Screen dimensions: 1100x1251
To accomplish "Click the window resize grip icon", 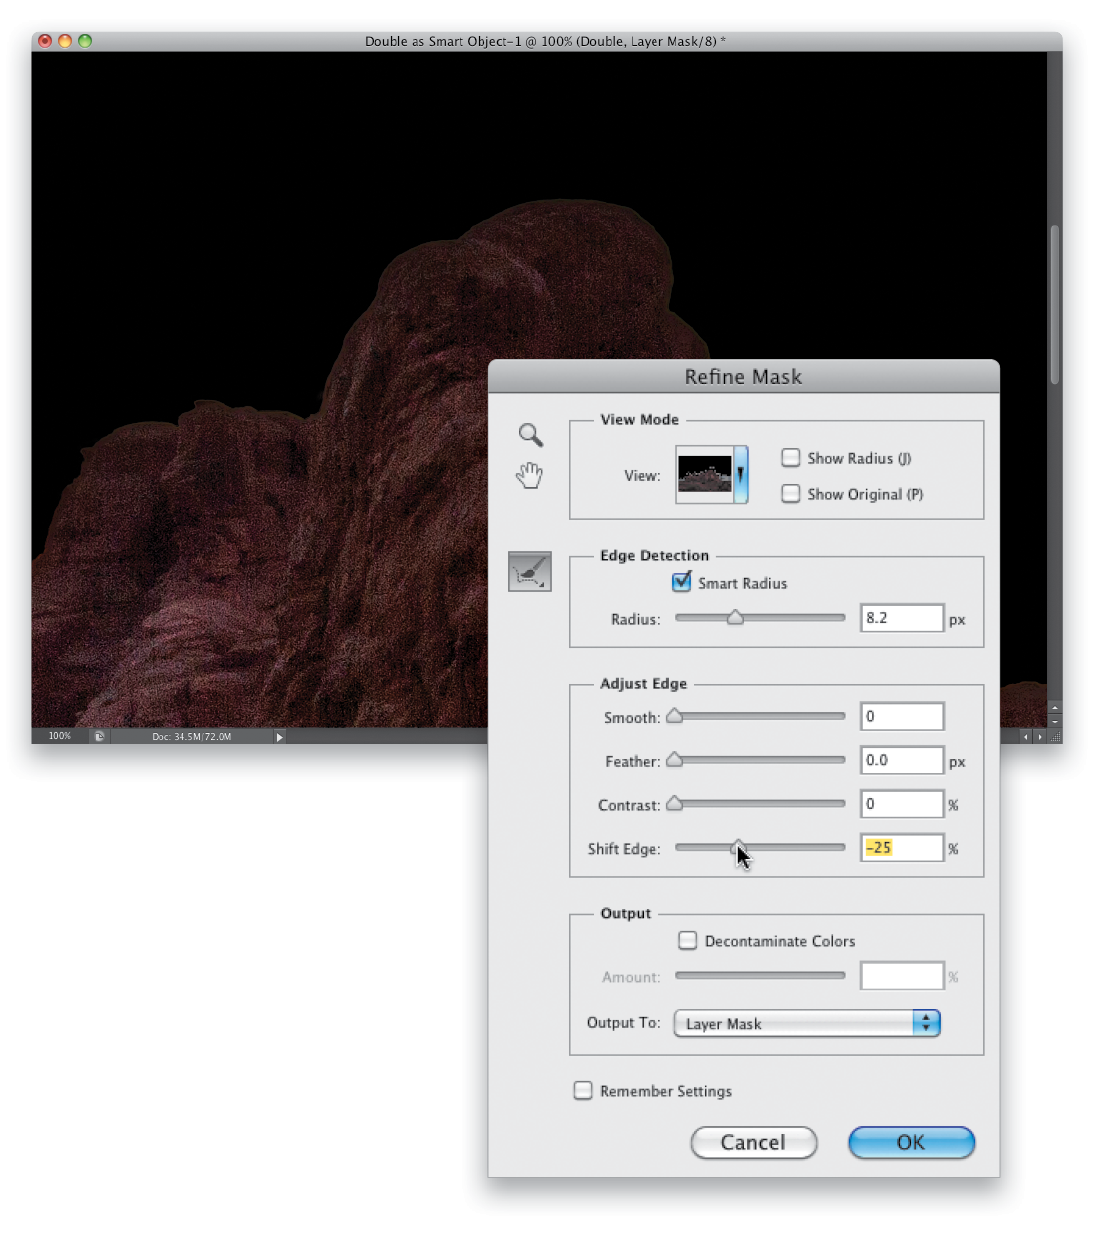I will click(1054, 736).
